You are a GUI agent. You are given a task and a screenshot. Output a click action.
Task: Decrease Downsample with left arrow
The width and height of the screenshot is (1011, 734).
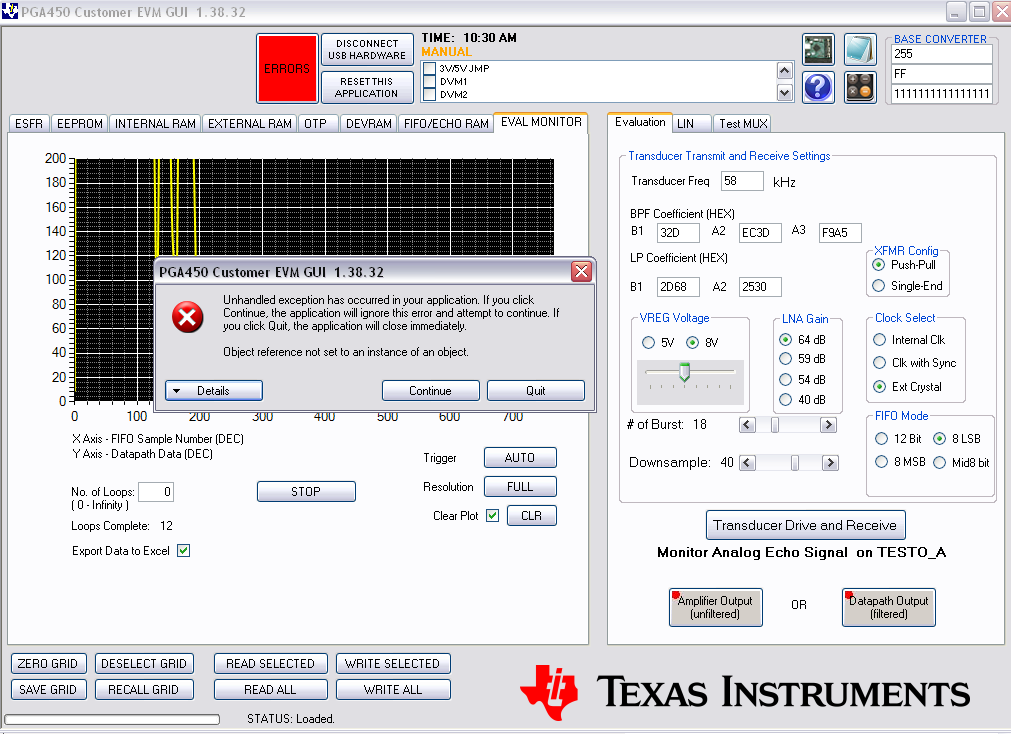(x=747, y=462)
